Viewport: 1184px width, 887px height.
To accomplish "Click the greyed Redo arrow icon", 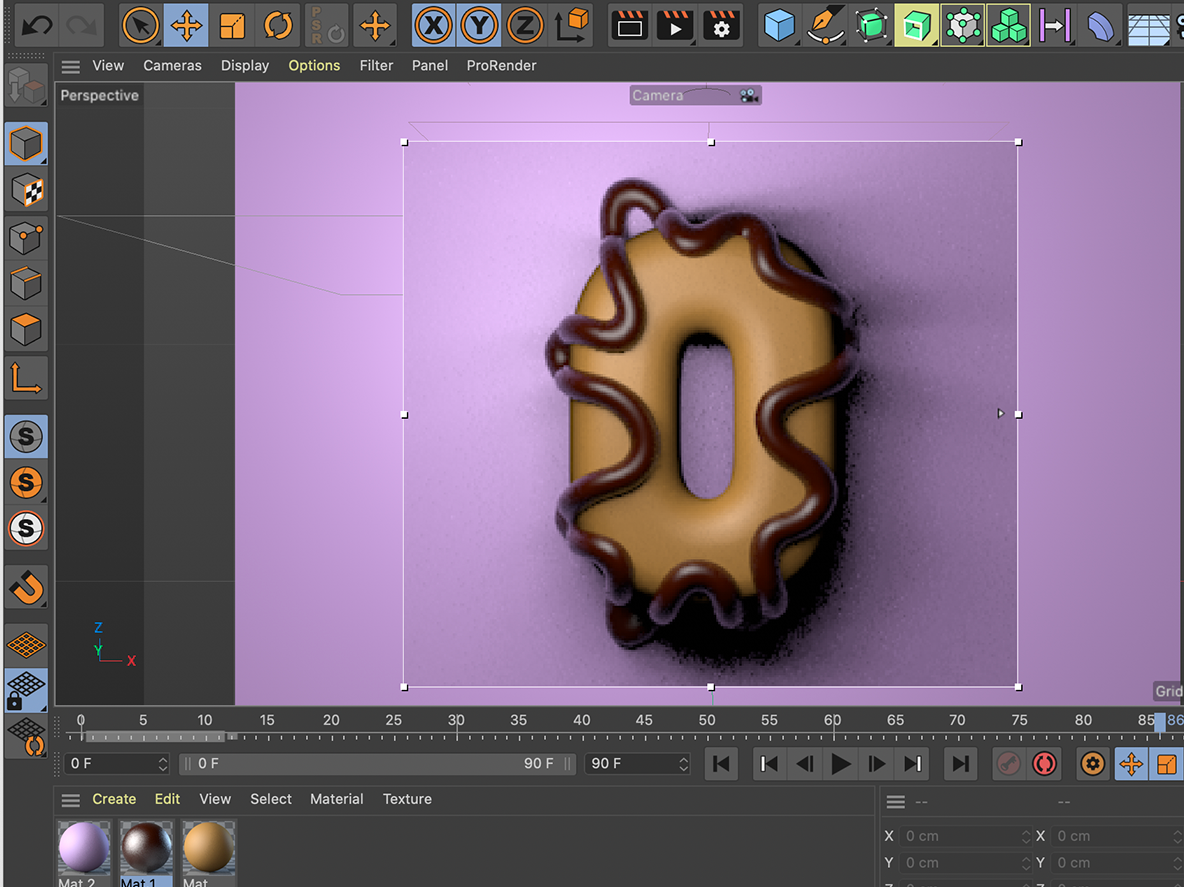I will 81,25.
